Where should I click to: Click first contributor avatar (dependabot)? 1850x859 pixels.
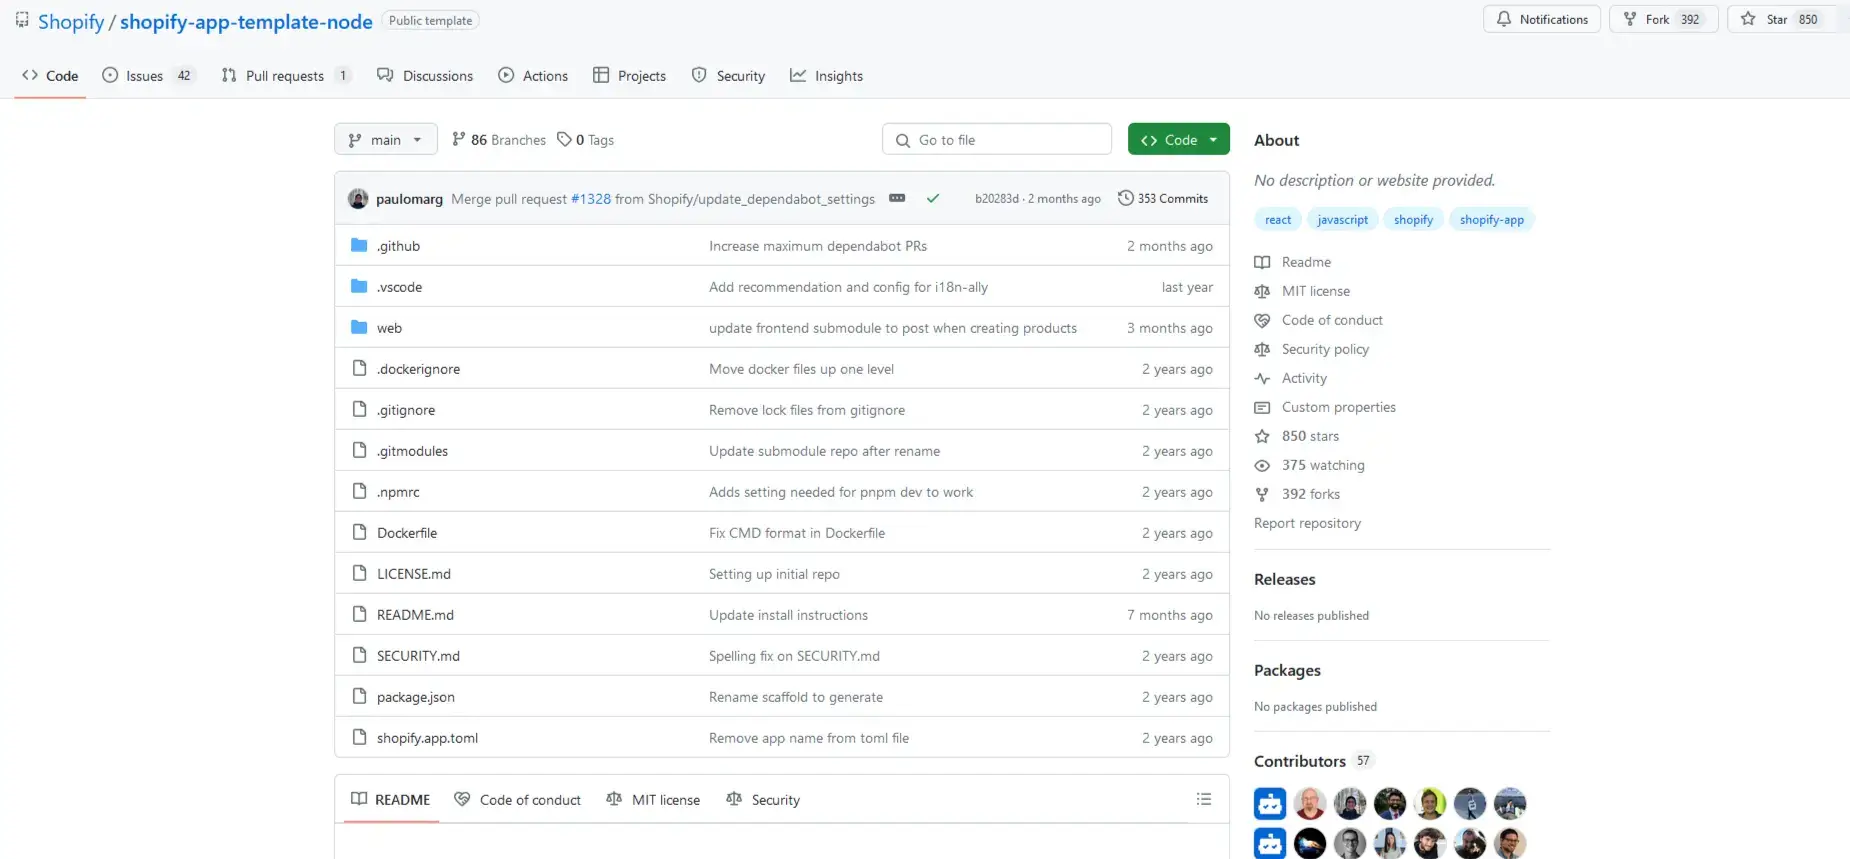pyautogui.click(x=1270, y=803)
